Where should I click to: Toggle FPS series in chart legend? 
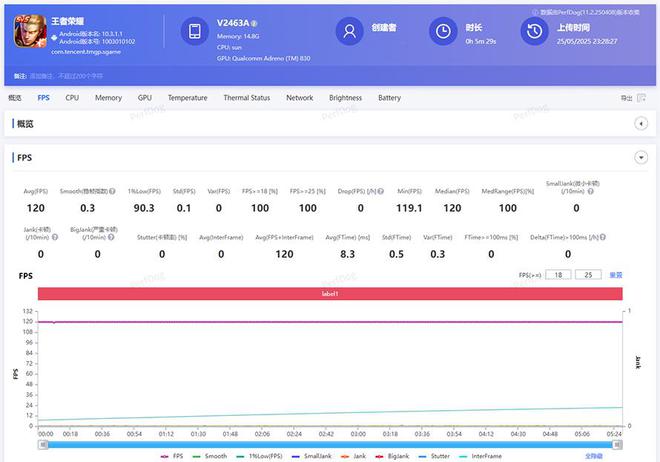point(172,456)
